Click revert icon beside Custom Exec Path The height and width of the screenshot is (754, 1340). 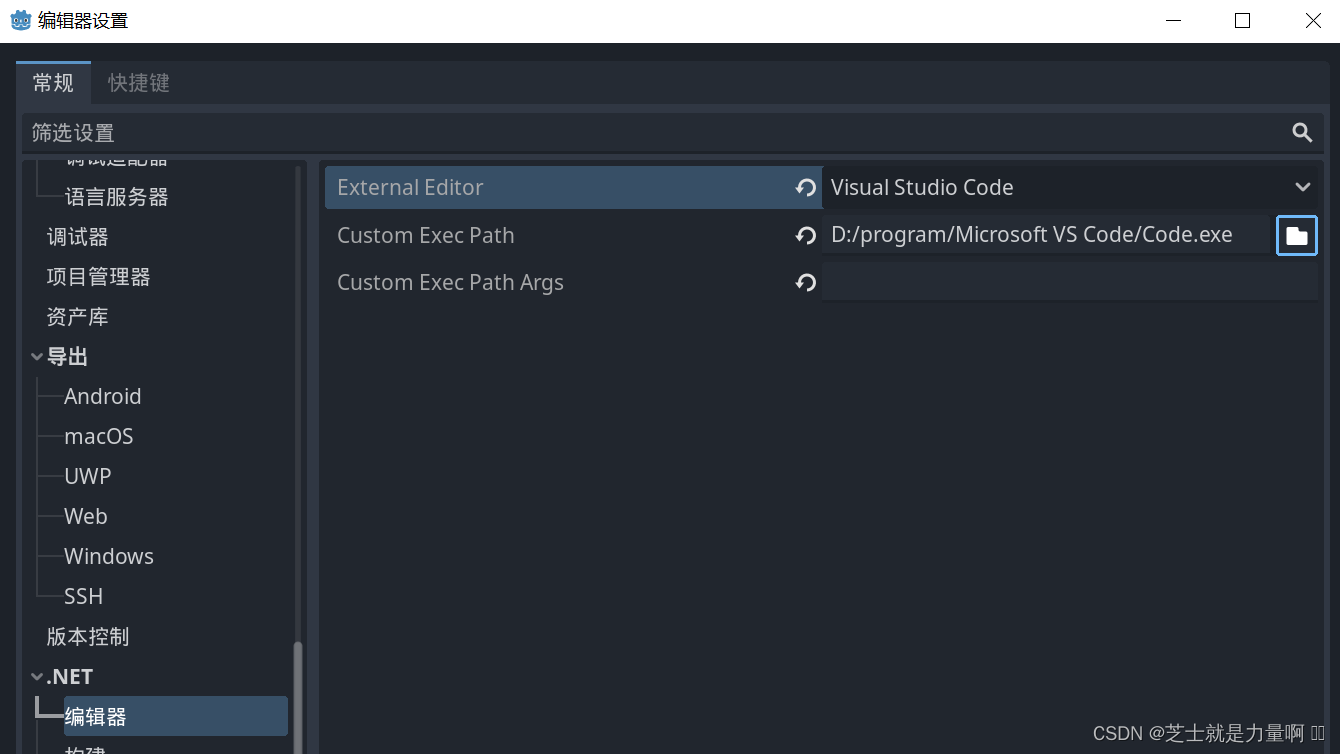tap(805, 236)
